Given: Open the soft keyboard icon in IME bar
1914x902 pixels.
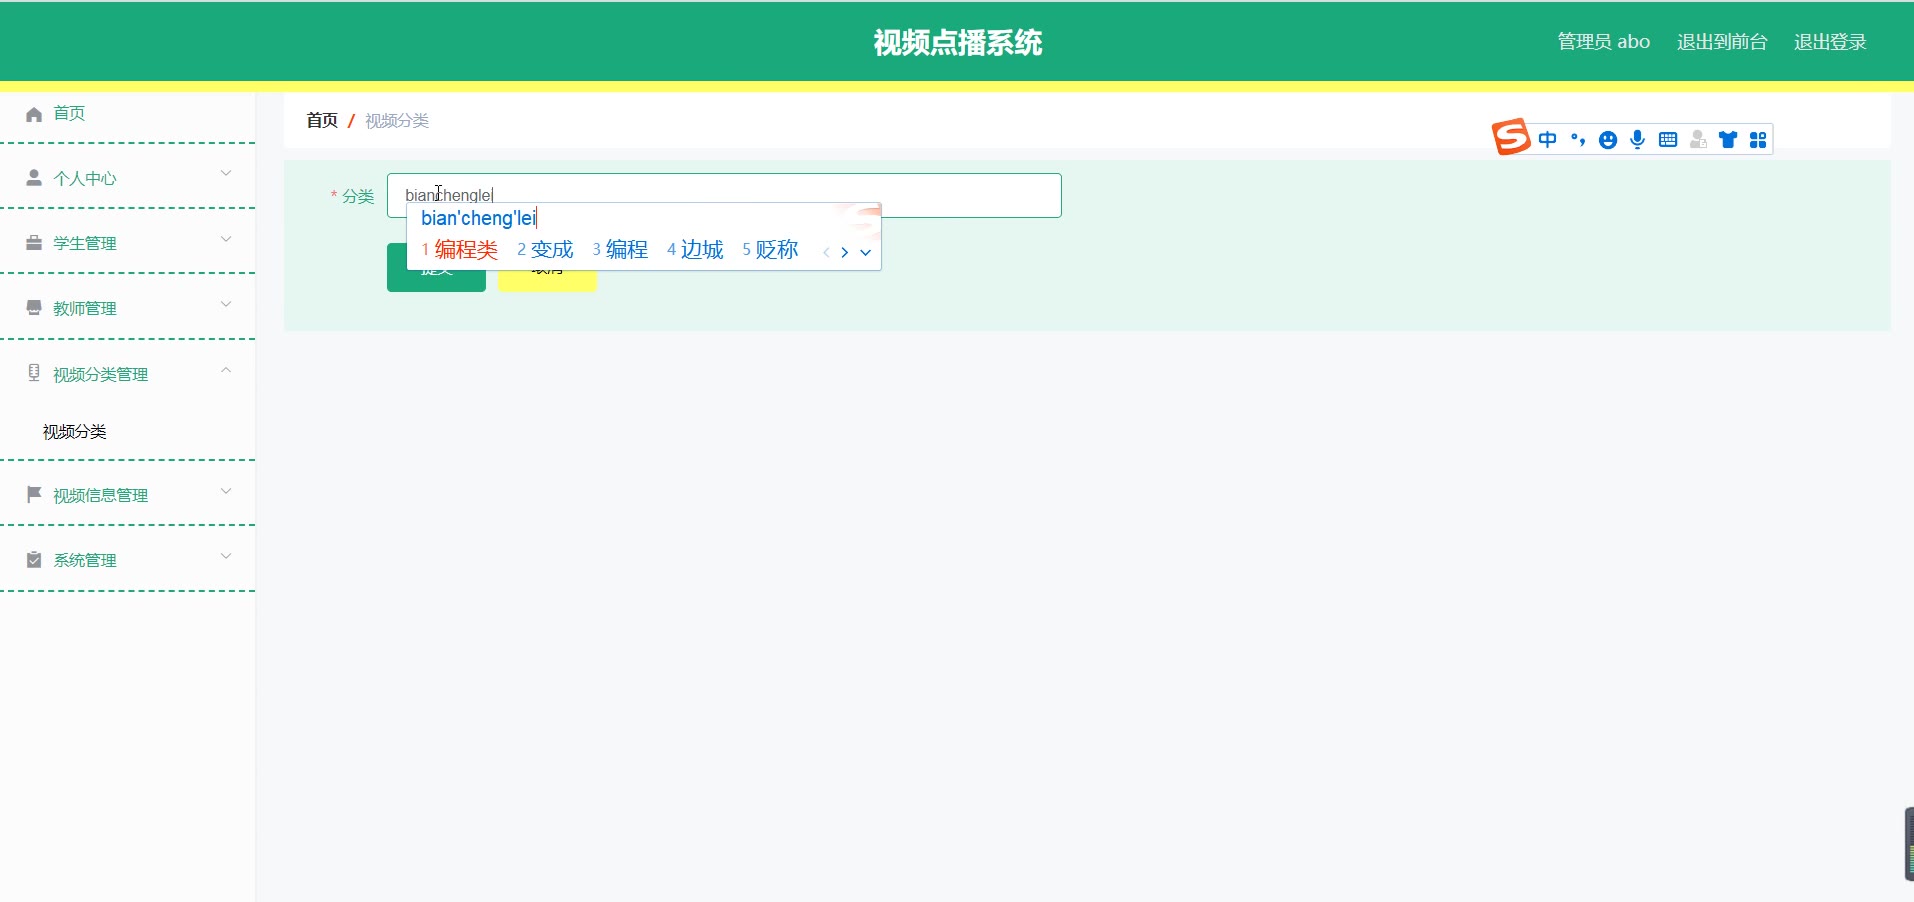Looking at the screenshot, I should [1668, 140].
